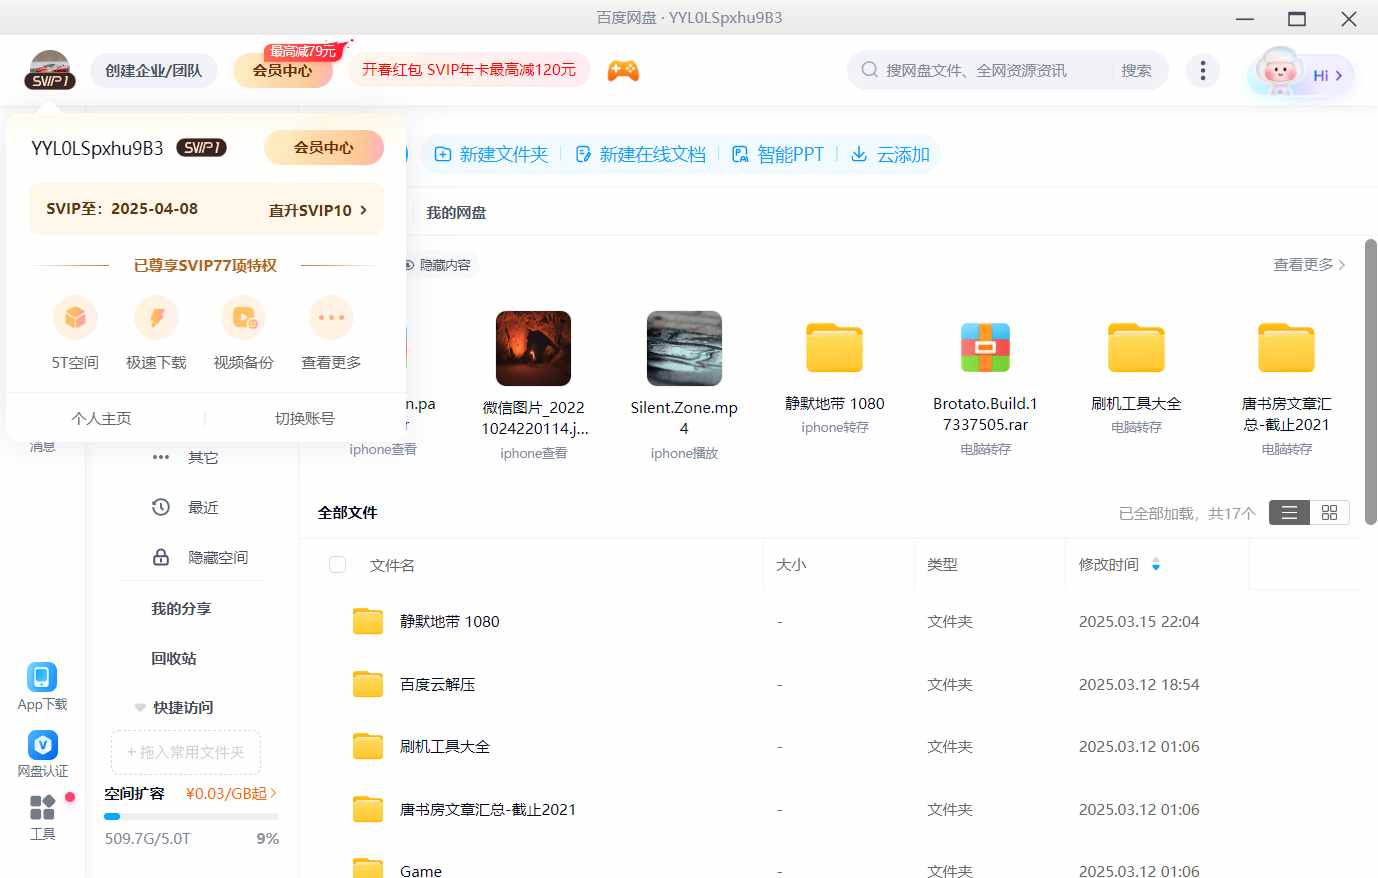Open 空间扩容 price link ¥0.03/GB起
This screenshot has height=878, width=1378.
[x=231, y=793]
